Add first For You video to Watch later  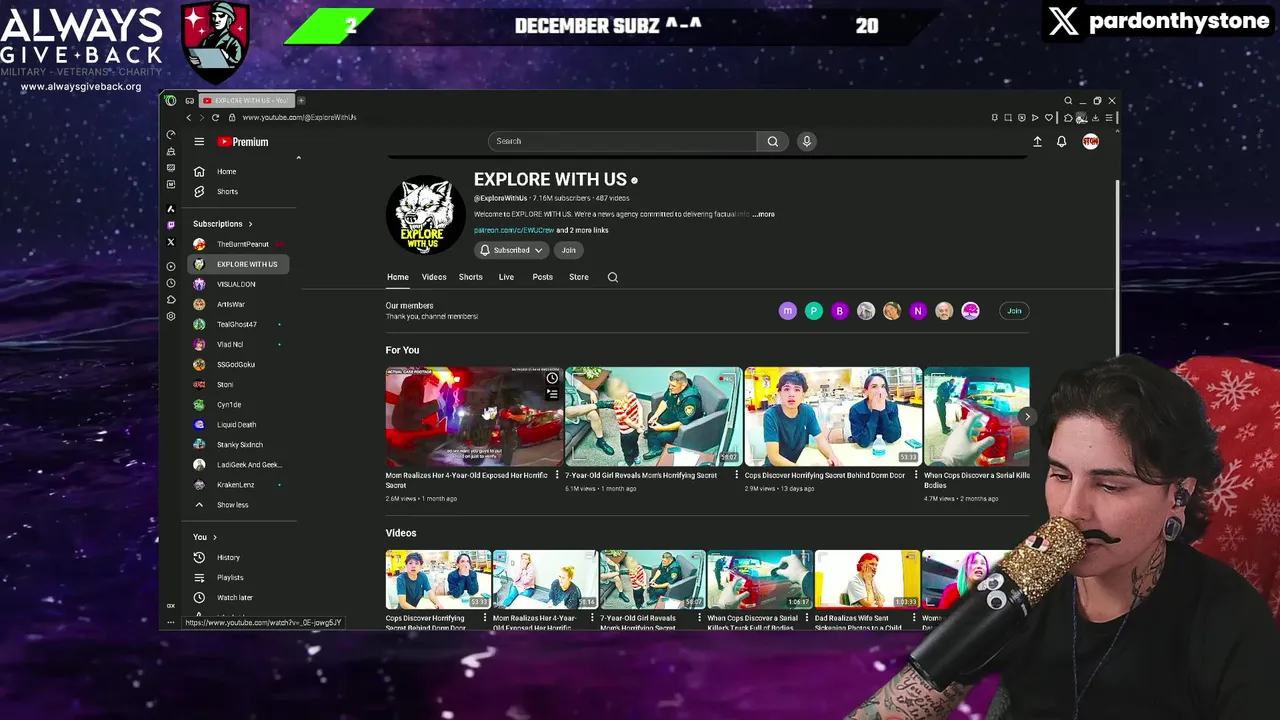click(x=552, y=378)
